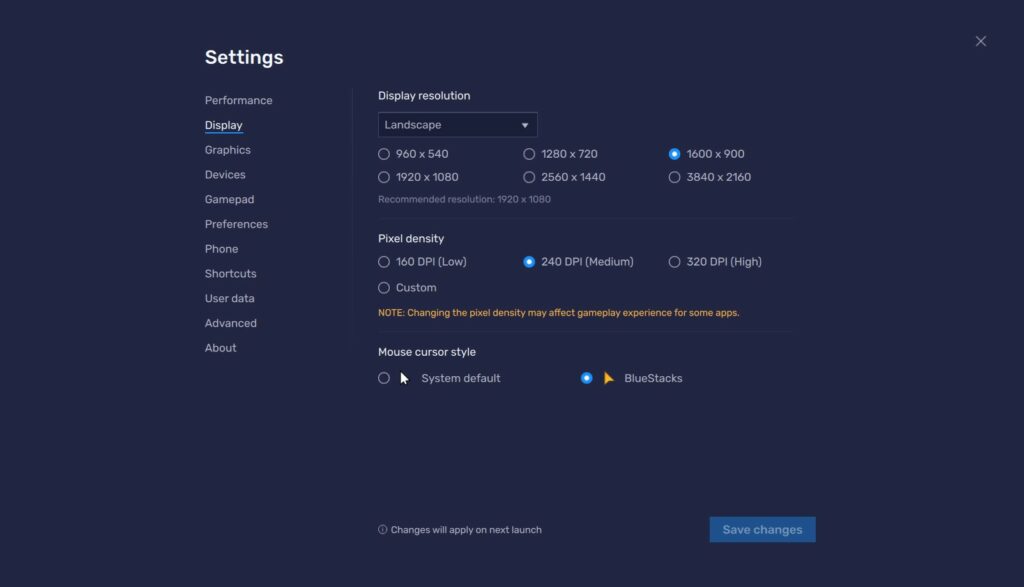Image resolution: width=1024 pixels, height=587 pixels.
Task: Click the info icon beside next launch note
Action: (381, 529)
